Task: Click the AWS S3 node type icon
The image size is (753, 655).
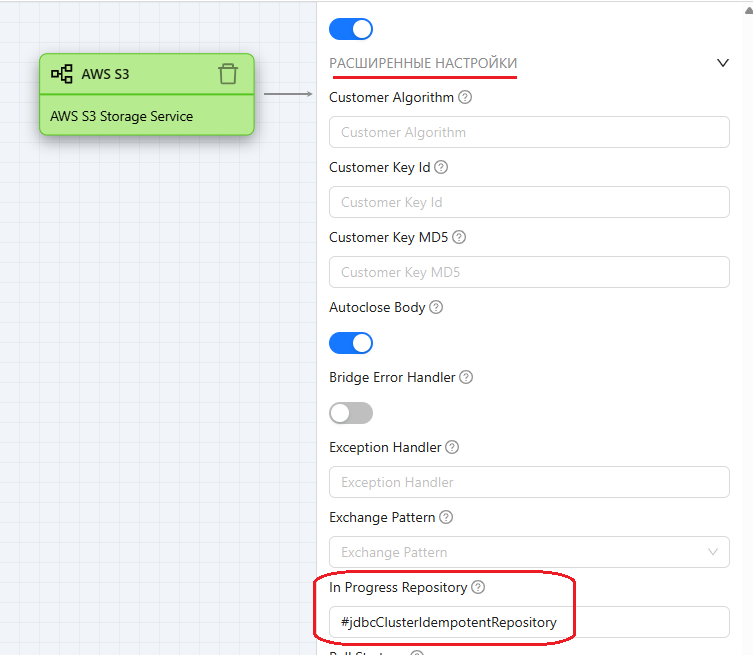Action: (62, 74)
